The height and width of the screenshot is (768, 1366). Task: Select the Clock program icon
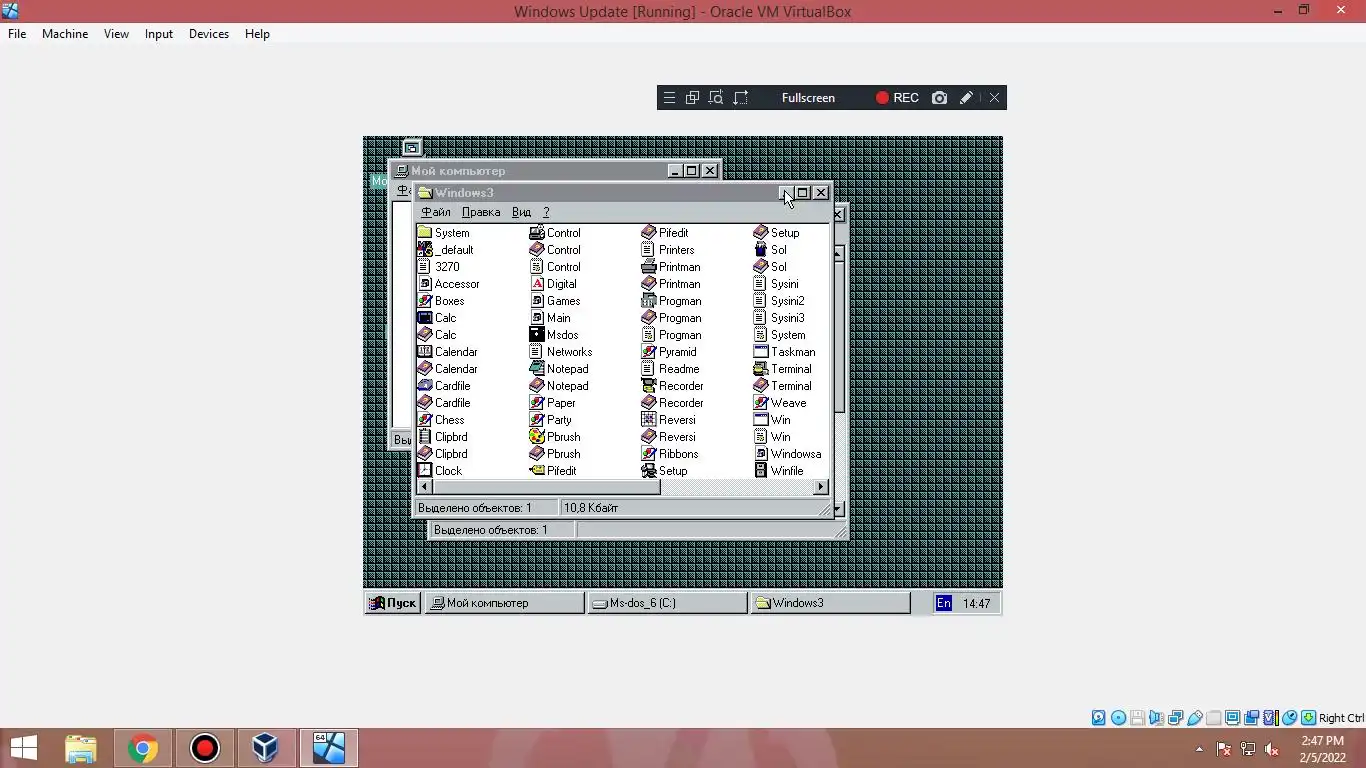[x=440, y=471]
